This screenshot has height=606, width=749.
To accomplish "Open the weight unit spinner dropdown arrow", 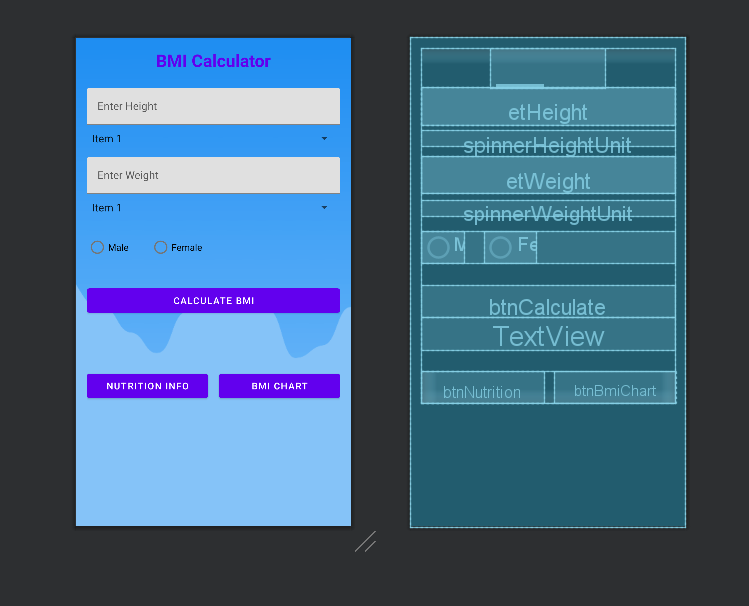I will [324, 208].
